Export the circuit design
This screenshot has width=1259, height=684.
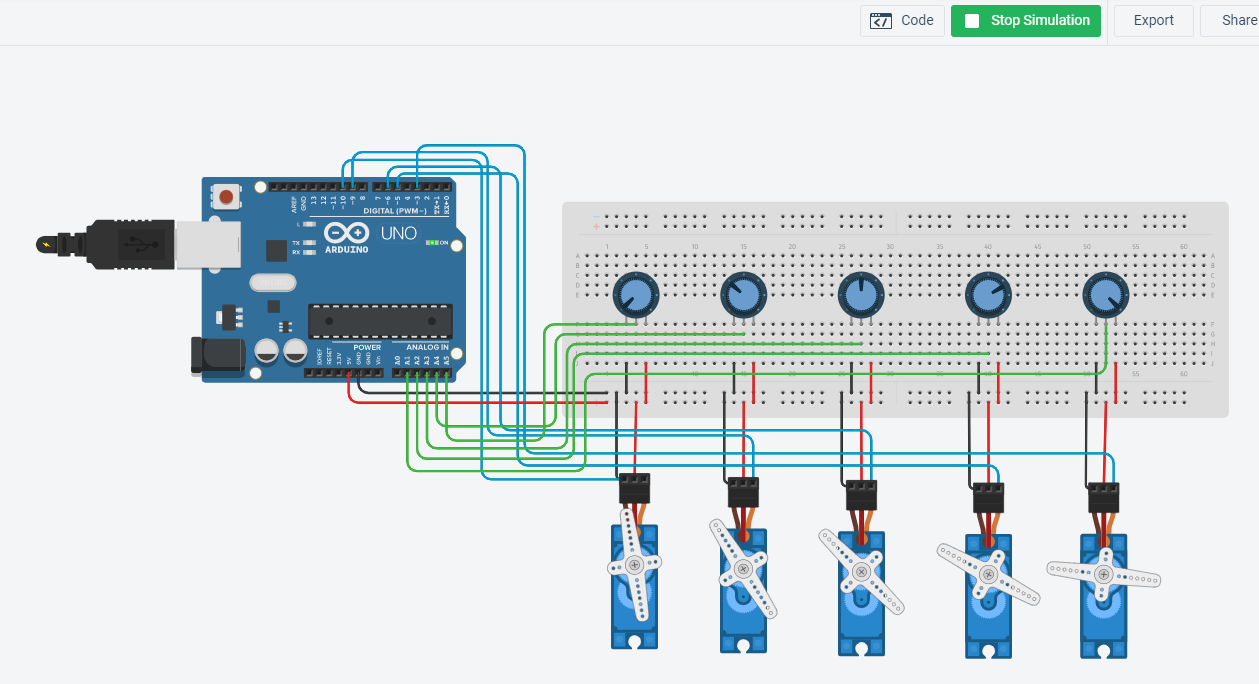(1153, 20)
